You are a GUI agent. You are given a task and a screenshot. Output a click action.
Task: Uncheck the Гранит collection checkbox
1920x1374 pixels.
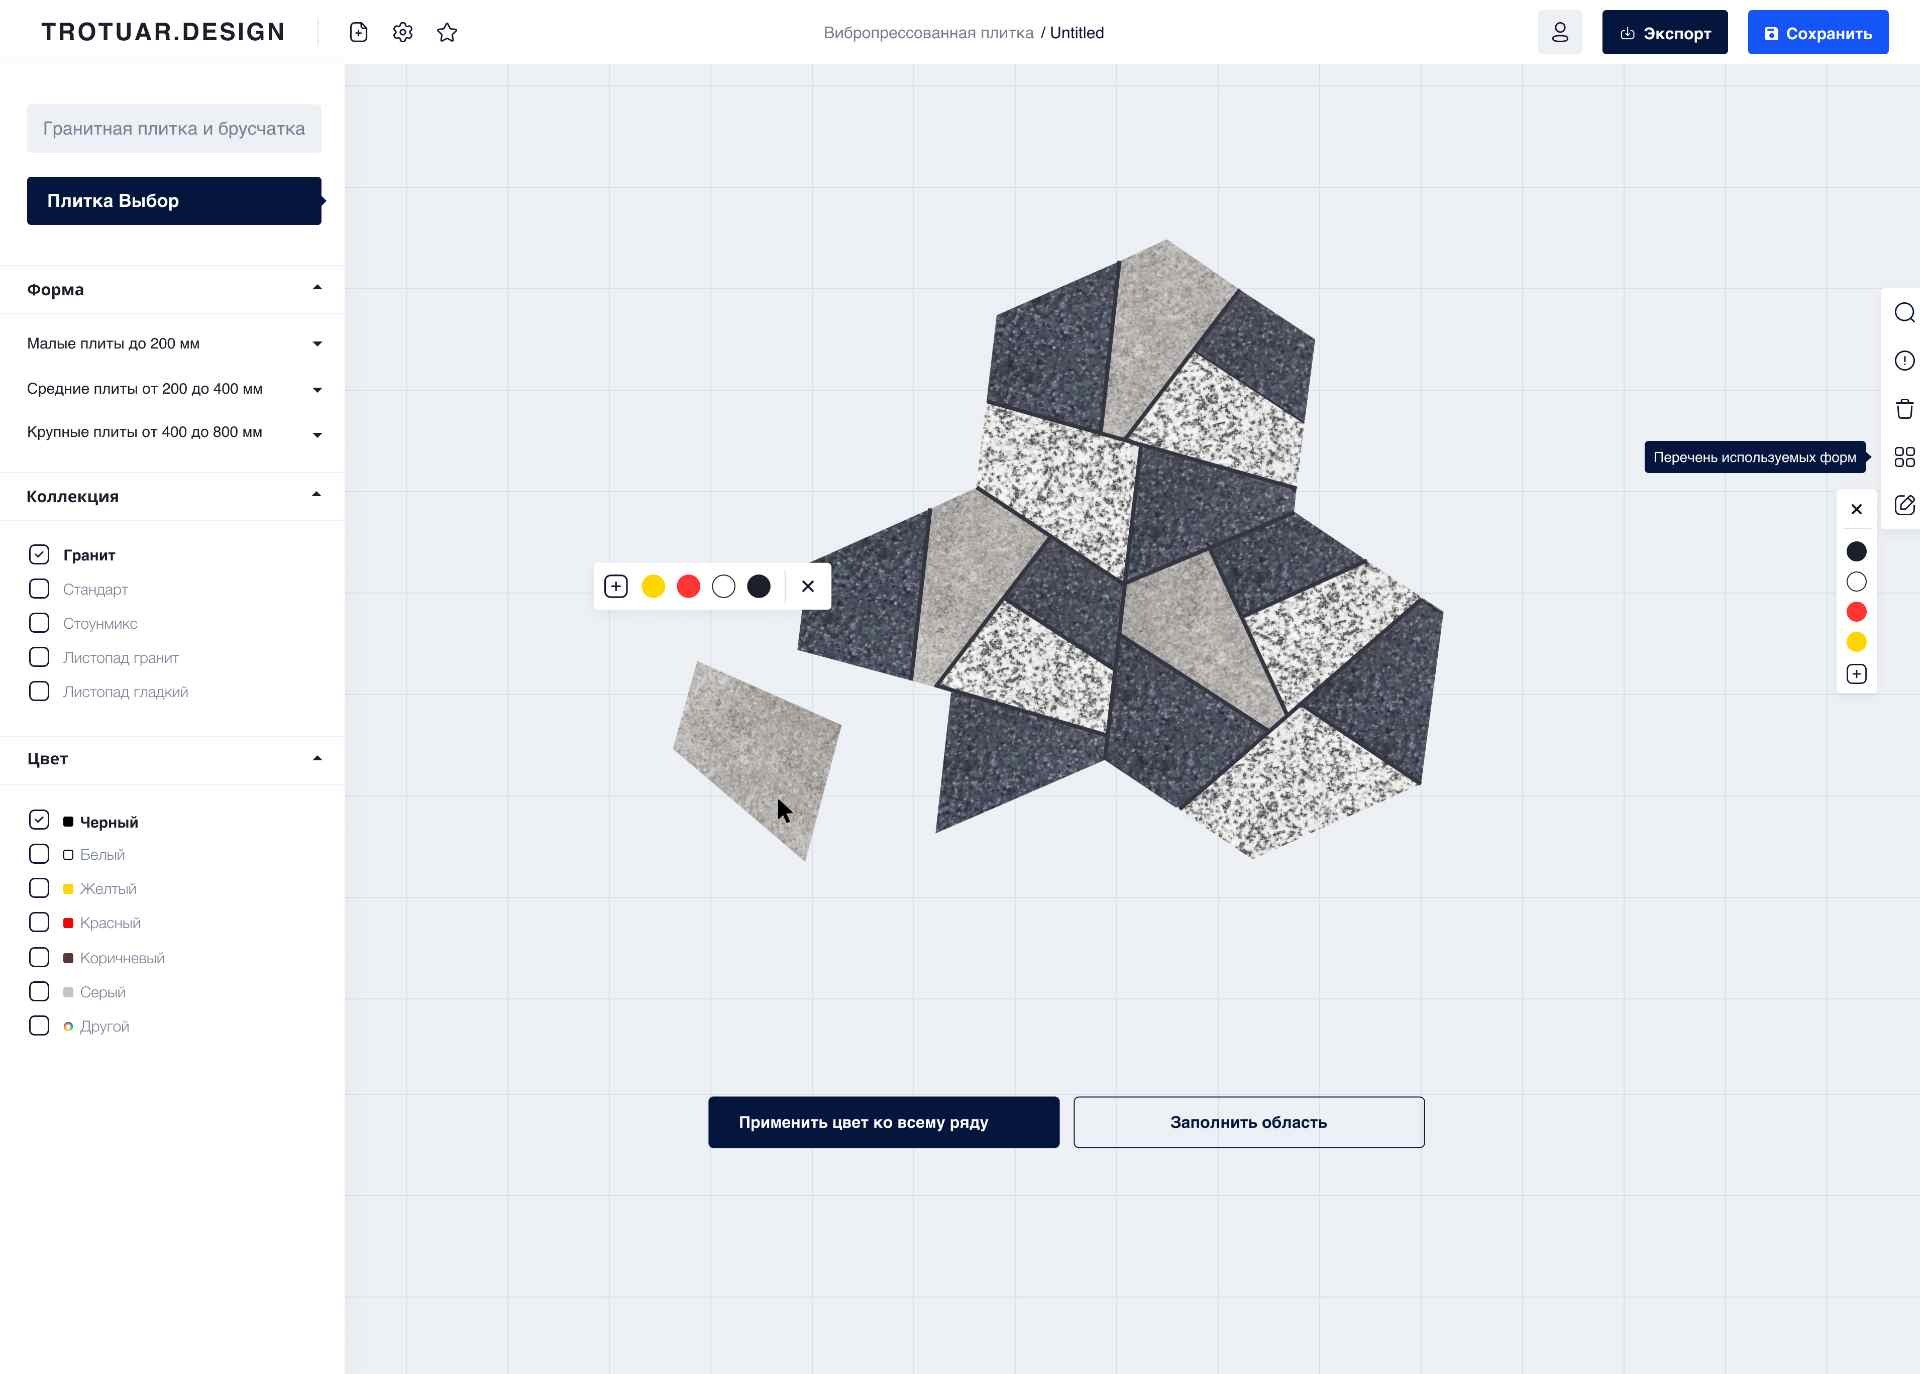point(39,554)
